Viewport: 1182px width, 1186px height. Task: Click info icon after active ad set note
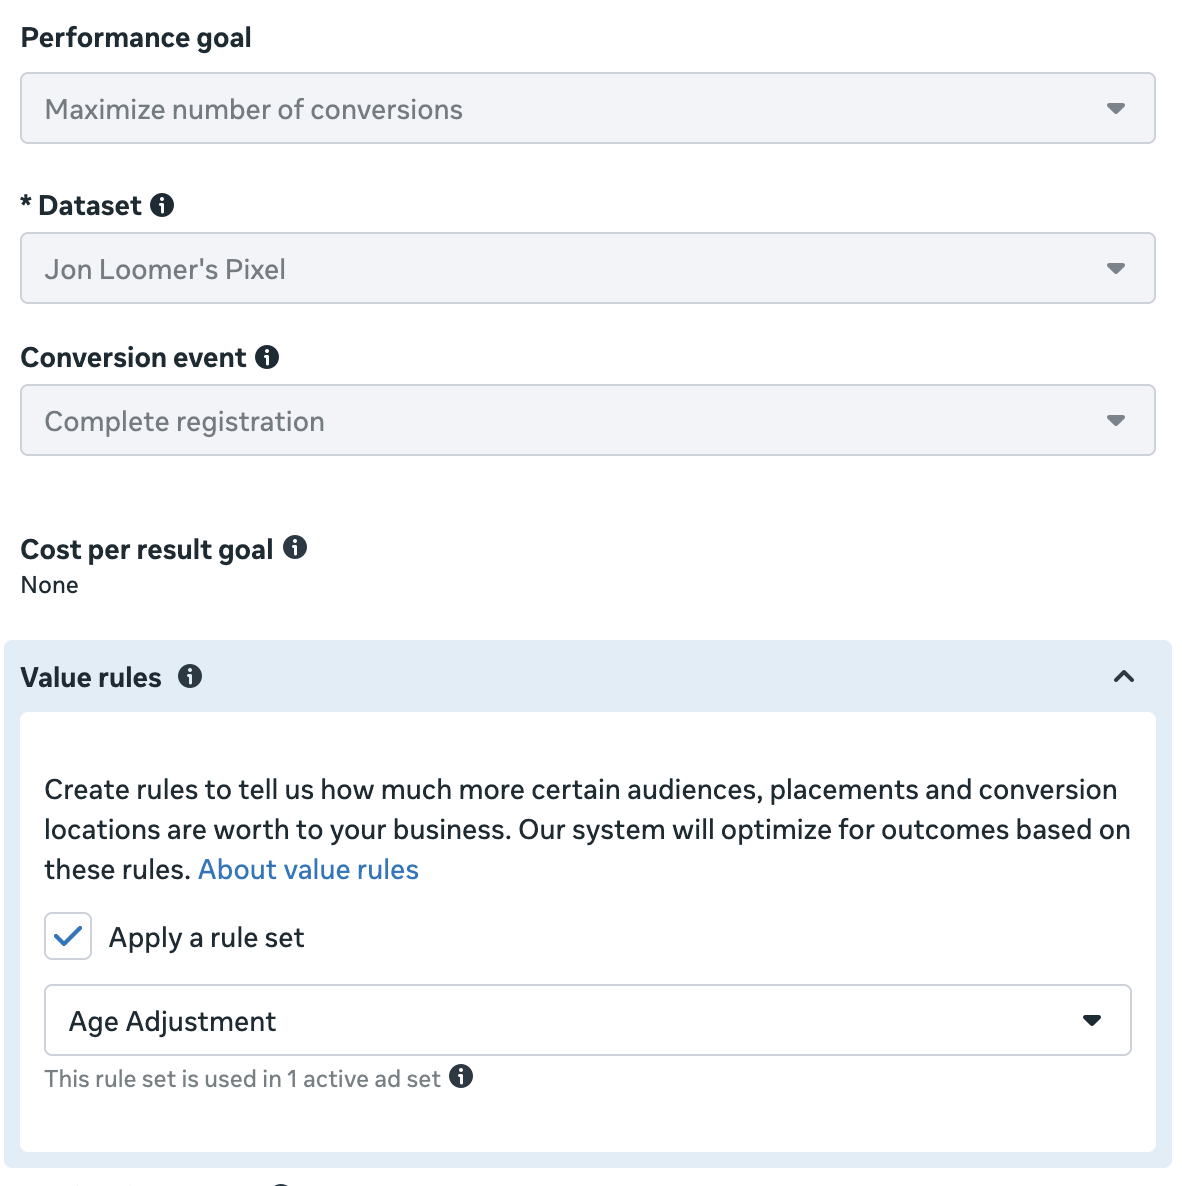point(461,1077)
